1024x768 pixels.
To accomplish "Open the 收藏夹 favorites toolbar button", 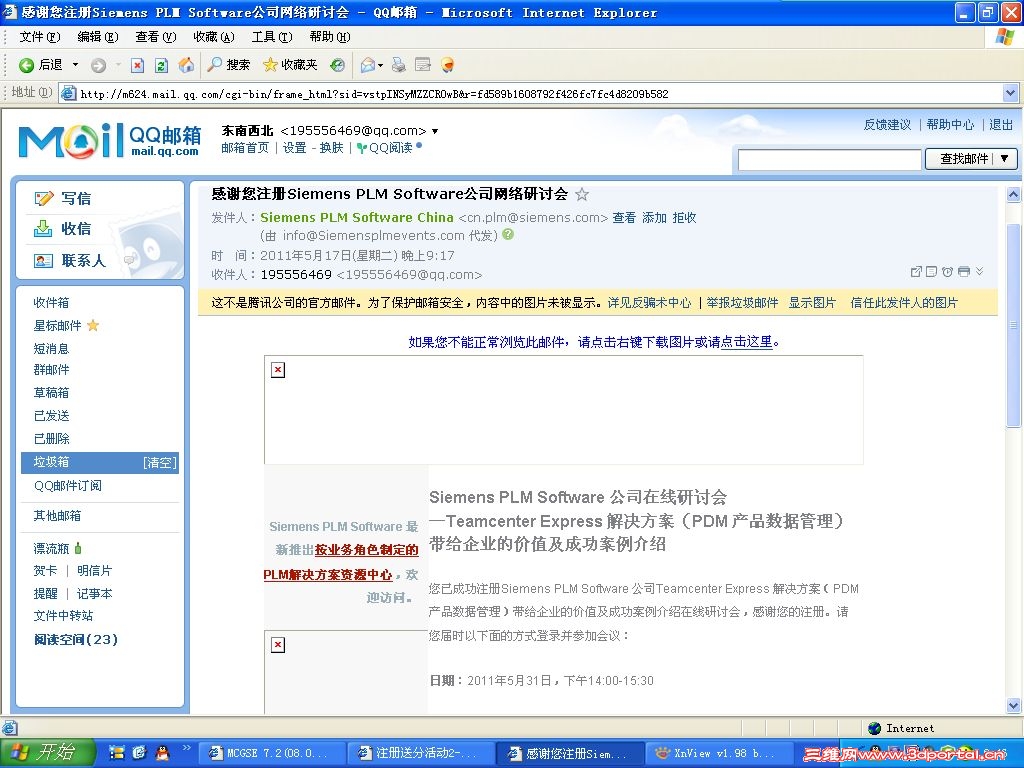I will click(290, 65).
